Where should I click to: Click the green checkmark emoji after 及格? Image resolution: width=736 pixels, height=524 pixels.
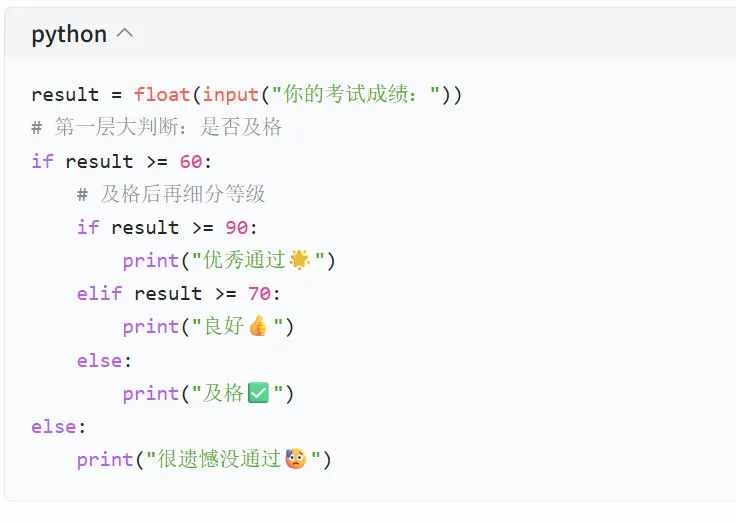[x=258, y=393]
